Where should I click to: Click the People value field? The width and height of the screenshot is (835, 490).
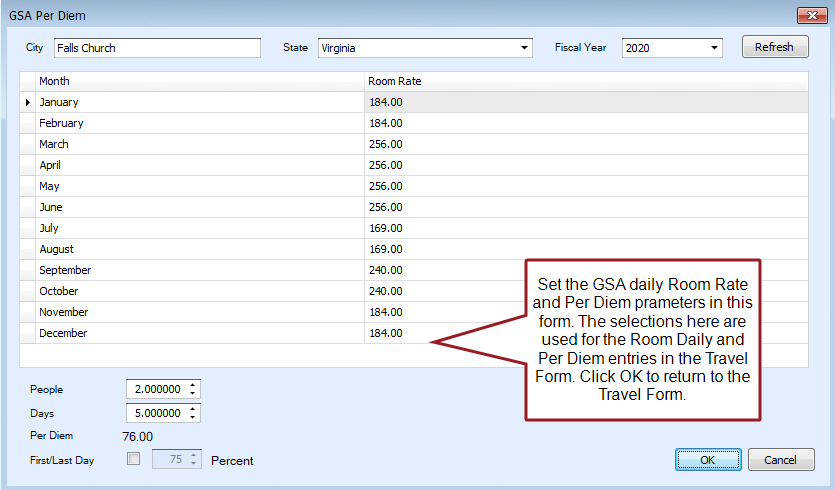[157, 389]
